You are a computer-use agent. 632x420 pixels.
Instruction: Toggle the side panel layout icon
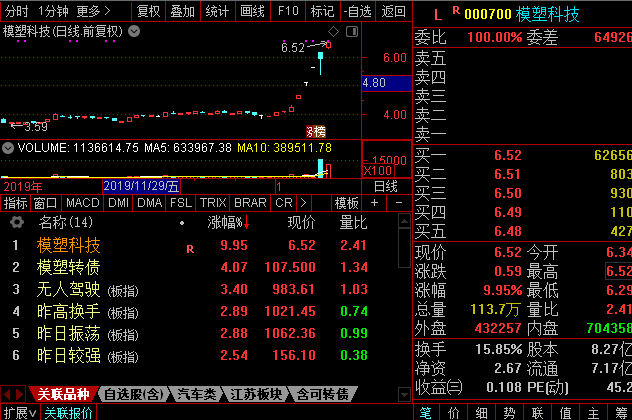click(x=352, y=31)
